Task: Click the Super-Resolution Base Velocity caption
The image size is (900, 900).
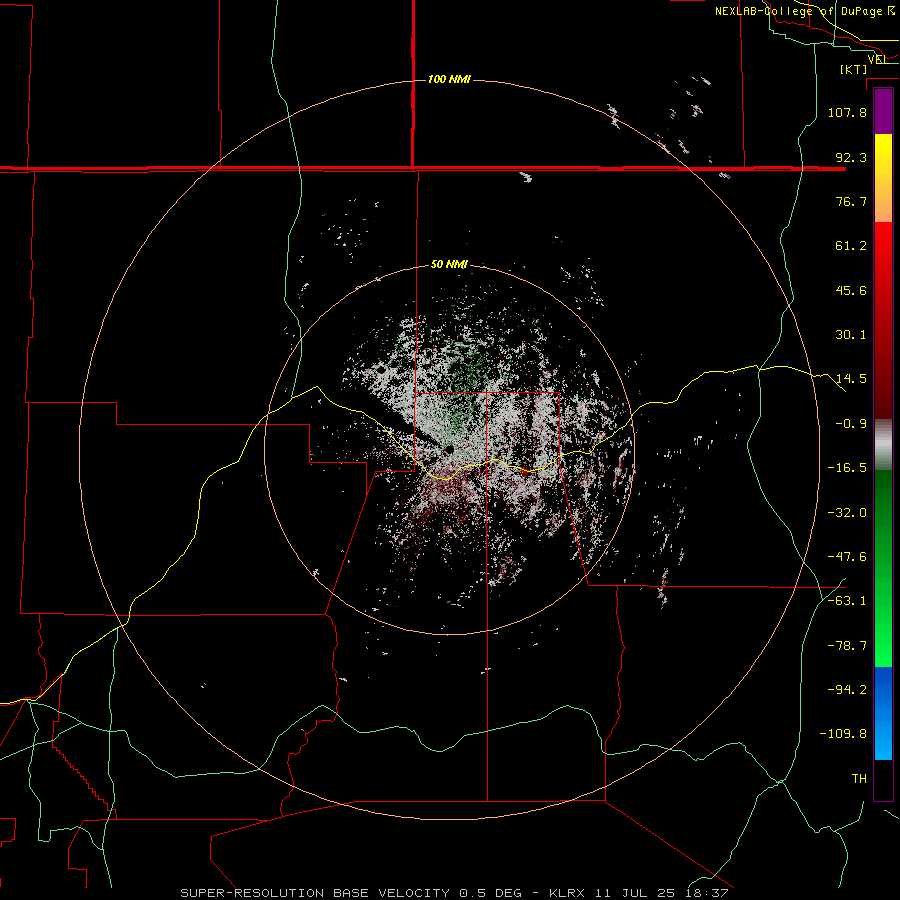Action: tap(455, 893)
